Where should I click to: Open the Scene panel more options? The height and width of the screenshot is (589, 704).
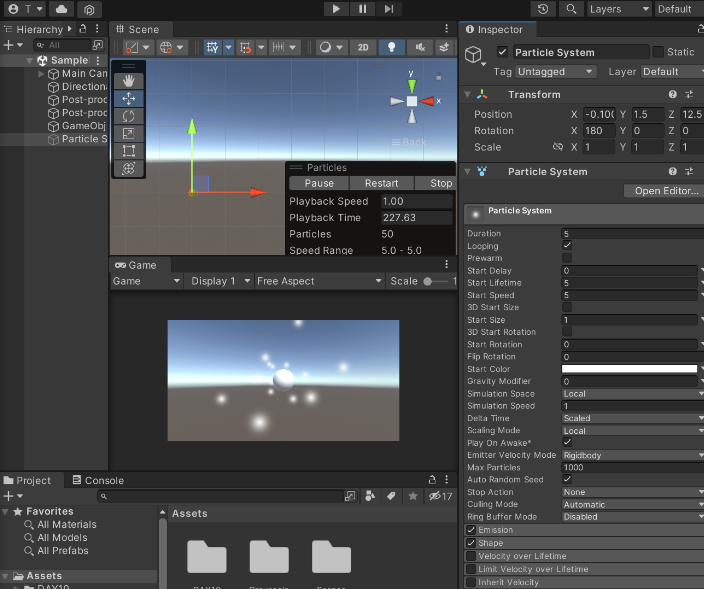pos(446,29)
